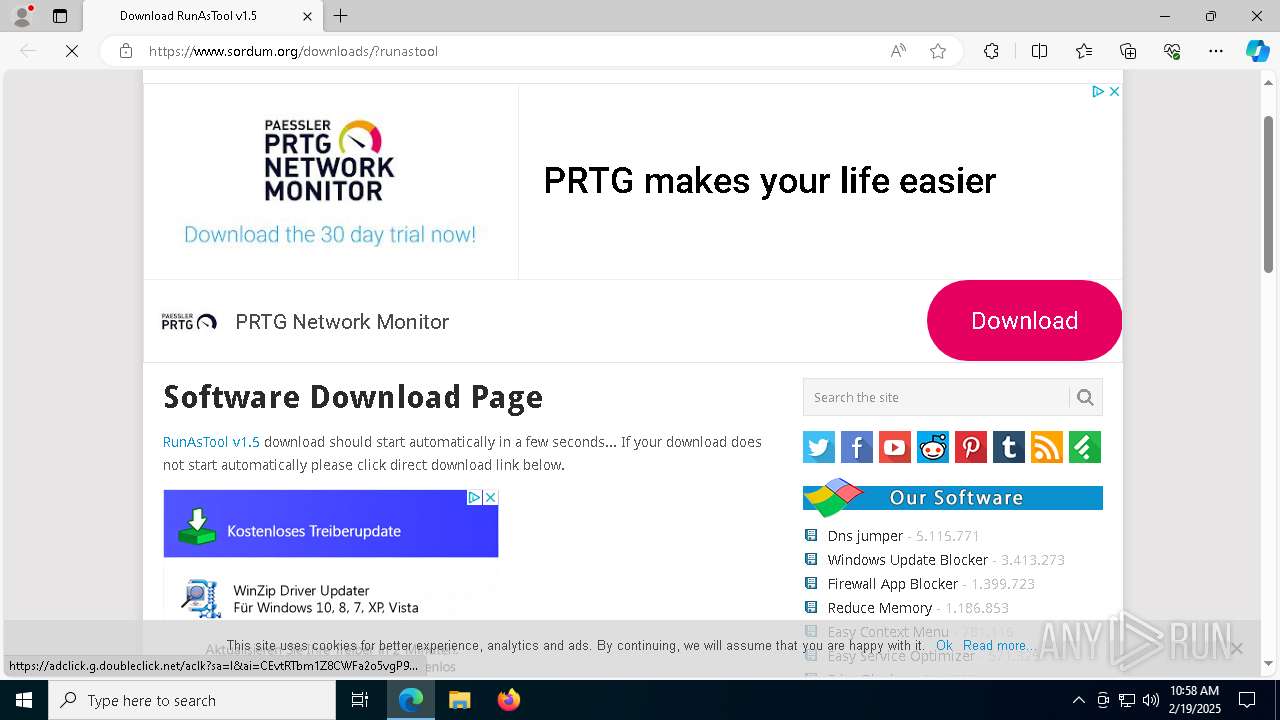Open Windows Update Blocker link
Viewport: 1280px width, 720px height.
click(907, 560)
